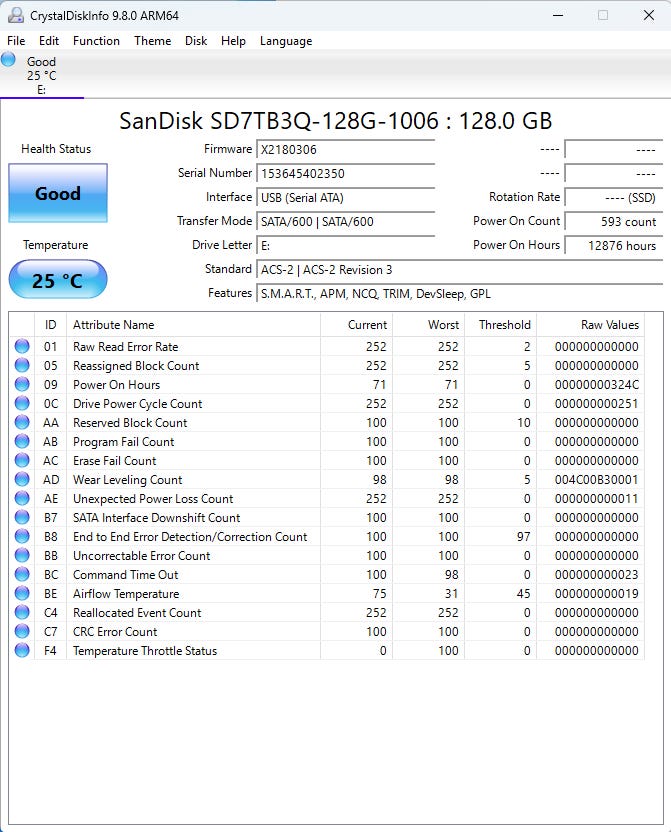Click the Firmware value field
The height and width of the screenshot is (832, 671).
tap(345, 150)
